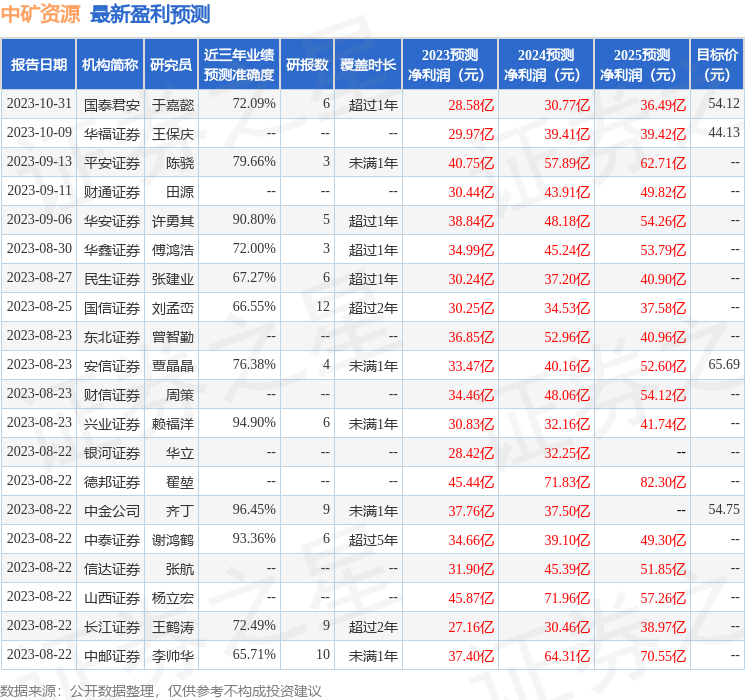Select institution 国信证券
Screen dimensions: 745x700
pos(112,307)
